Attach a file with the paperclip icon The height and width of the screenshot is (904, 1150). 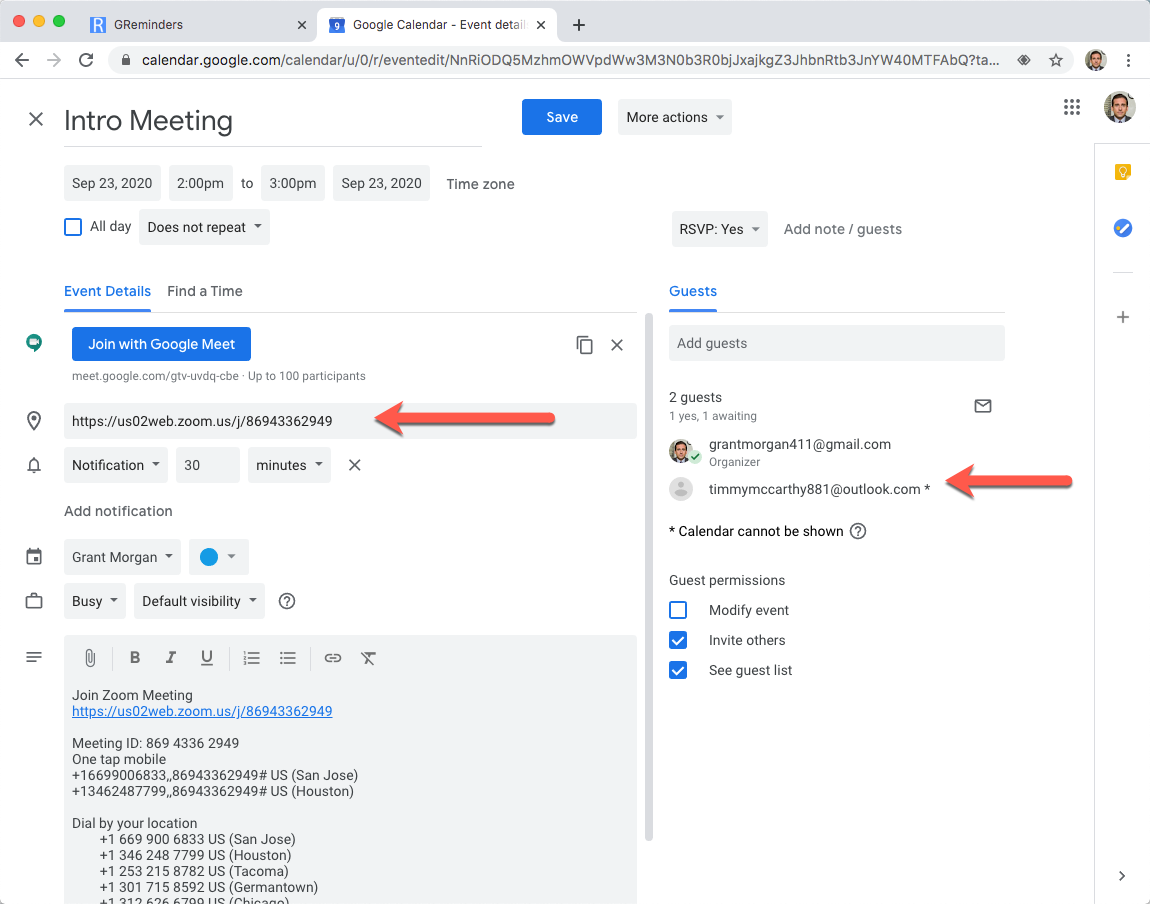coord(89,658)
